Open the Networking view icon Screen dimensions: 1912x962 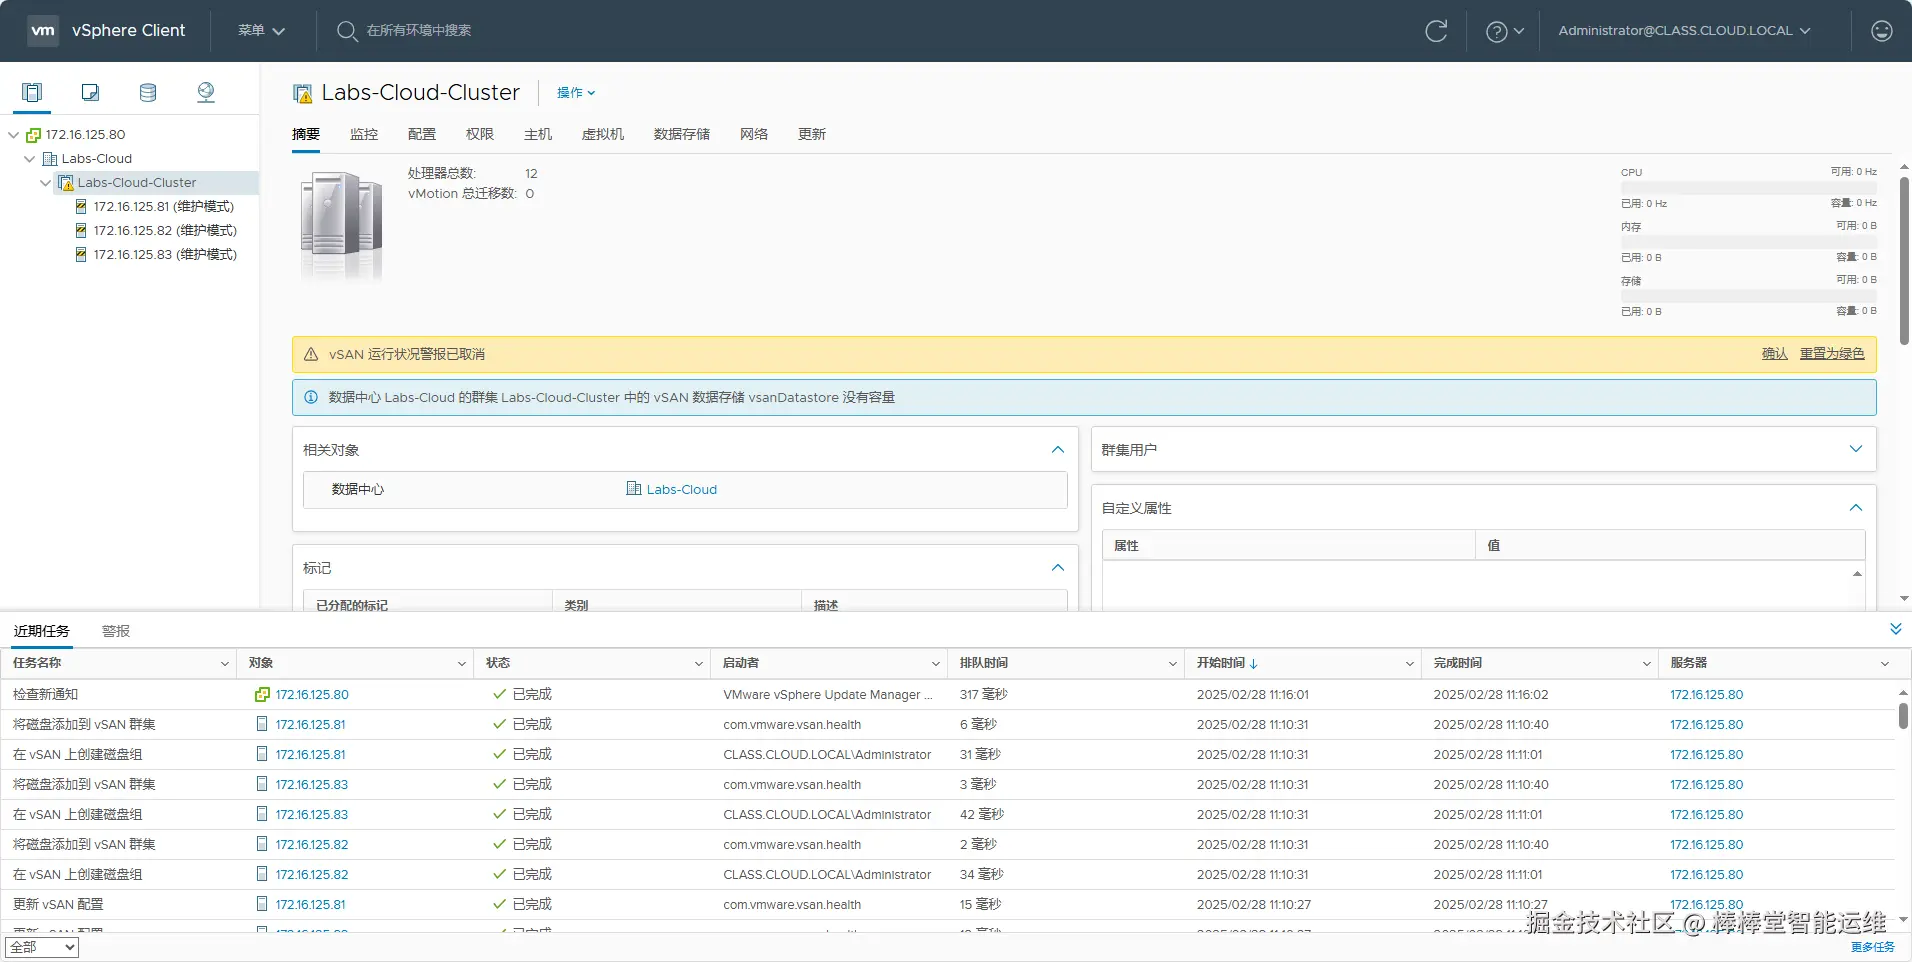pos(206,92)
